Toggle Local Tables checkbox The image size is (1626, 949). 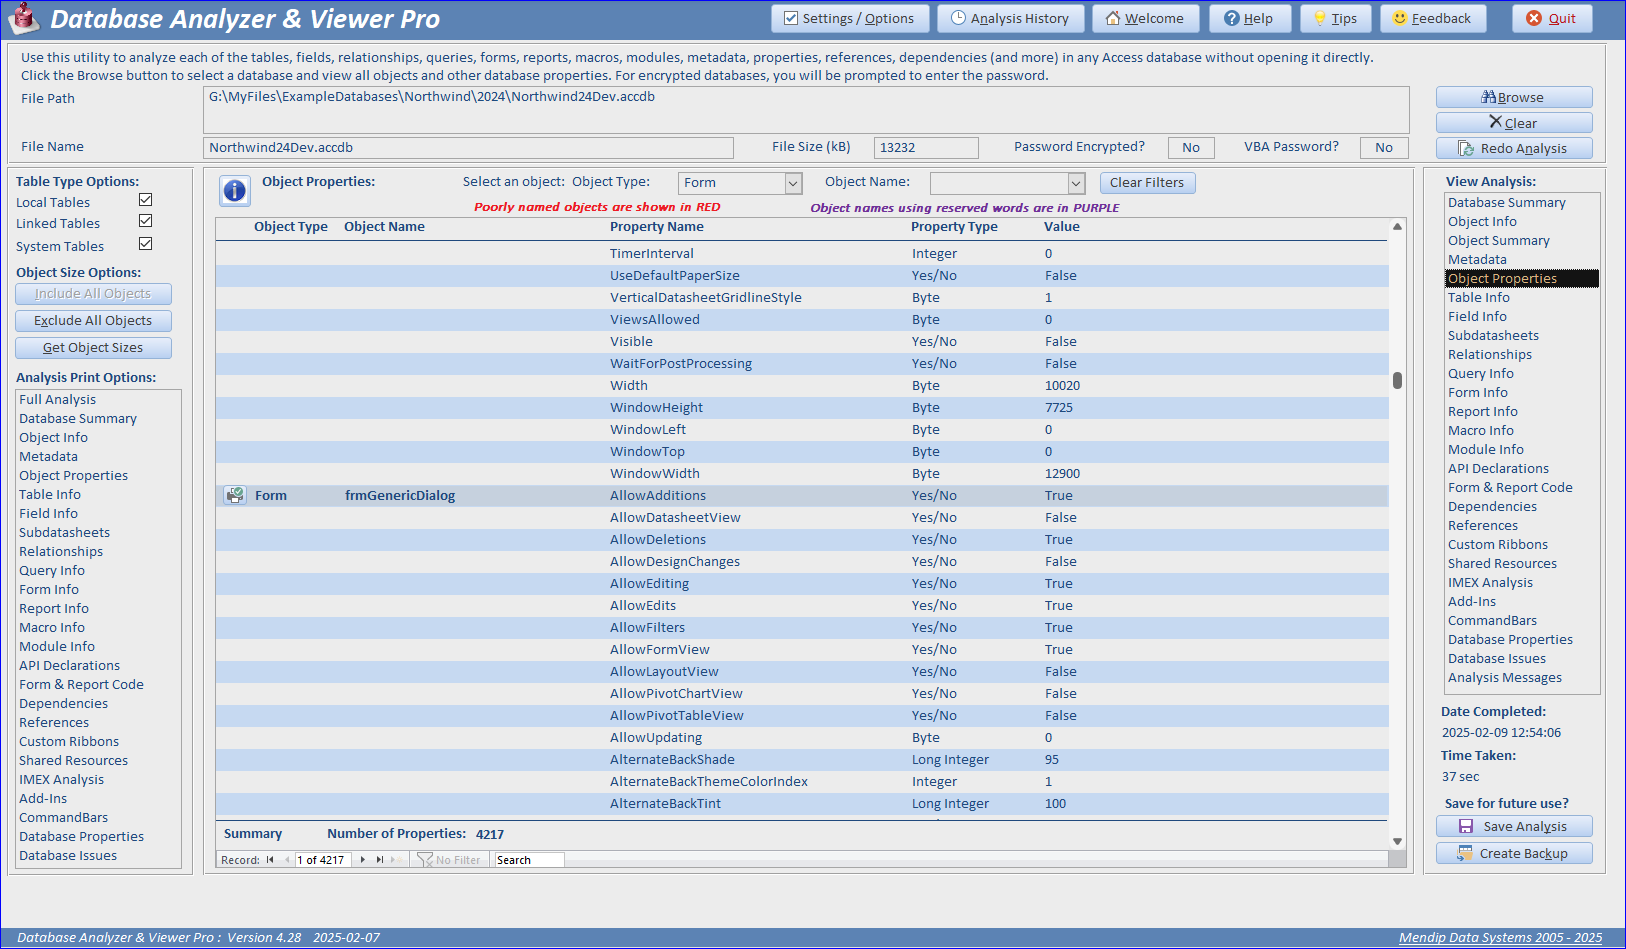[145, 200]
